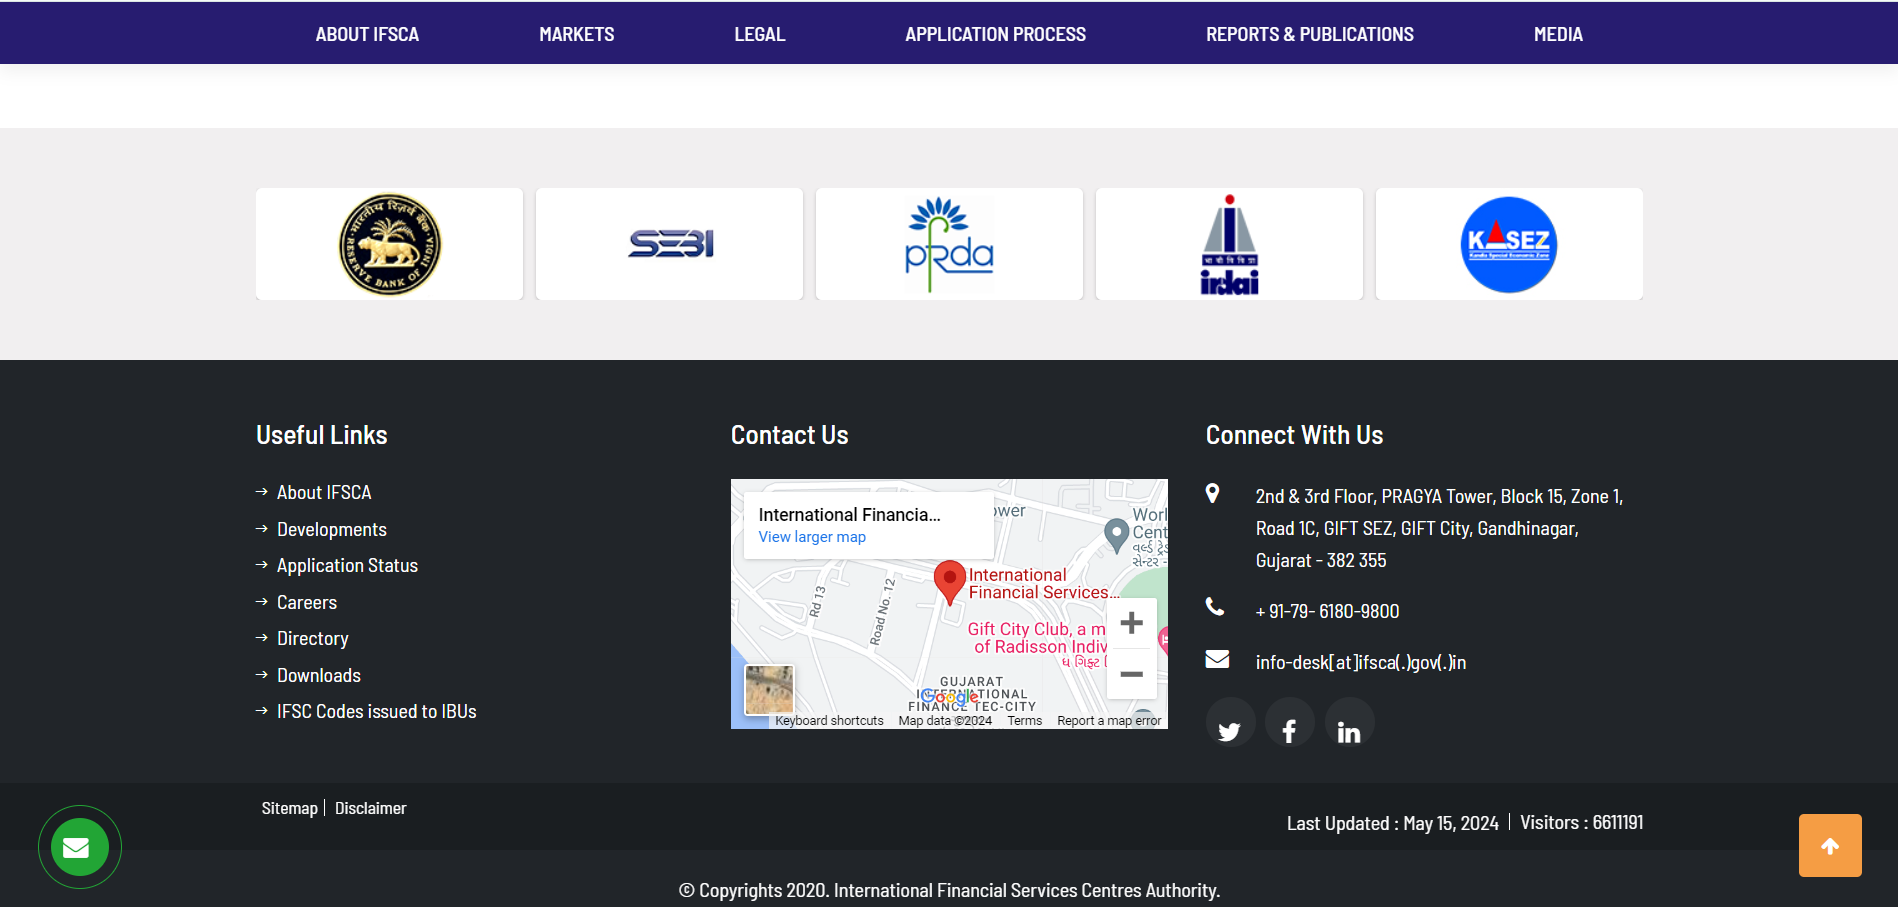Open the Twitter social icon

(1230, 723)
